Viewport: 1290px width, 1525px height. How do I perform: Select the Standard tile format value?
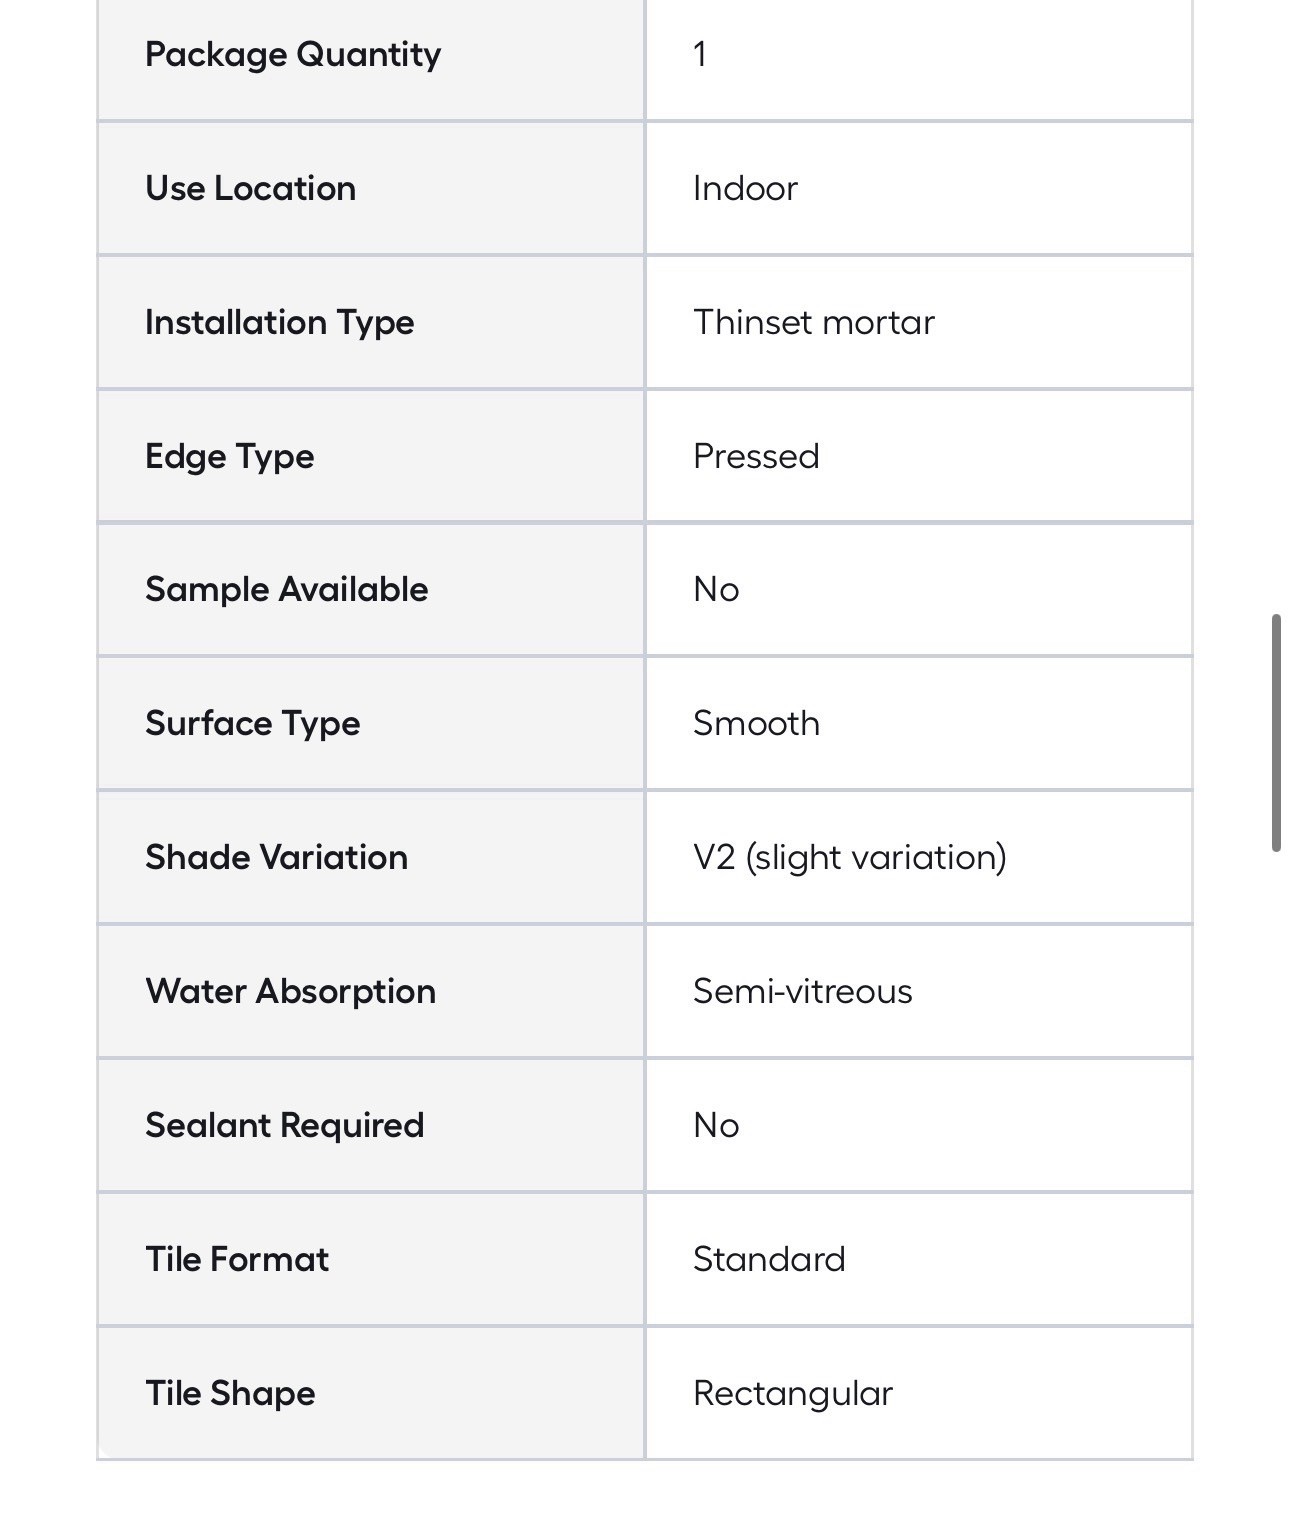tap(769, 1259)
